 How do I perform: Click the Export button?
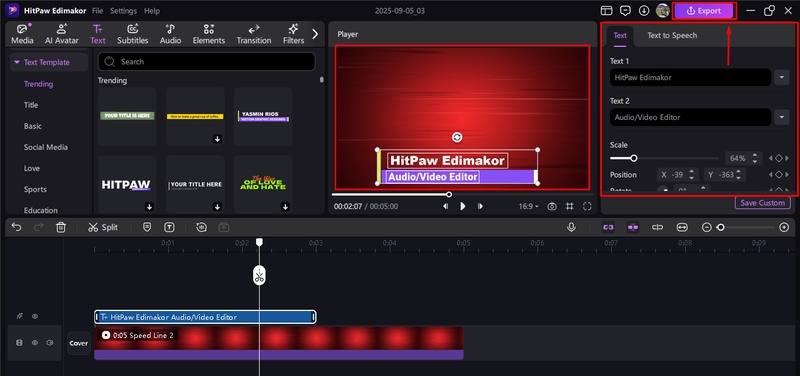tap(704, 11)
